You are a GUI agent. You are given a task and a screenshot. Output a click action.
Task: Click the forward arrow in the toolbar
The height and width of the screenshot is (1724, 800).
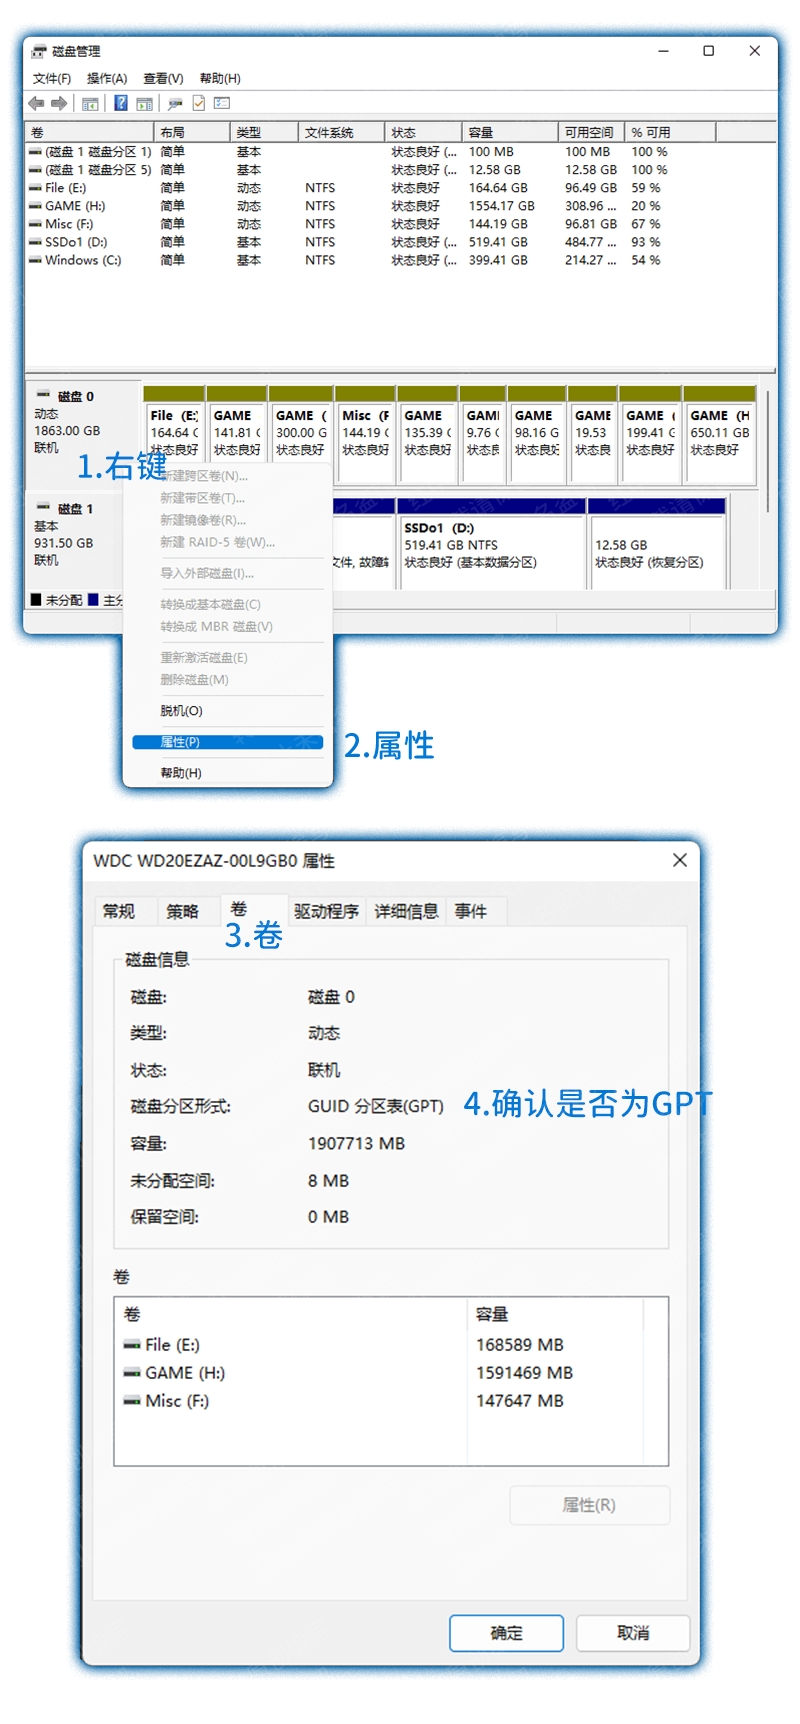tap(59, 103)
